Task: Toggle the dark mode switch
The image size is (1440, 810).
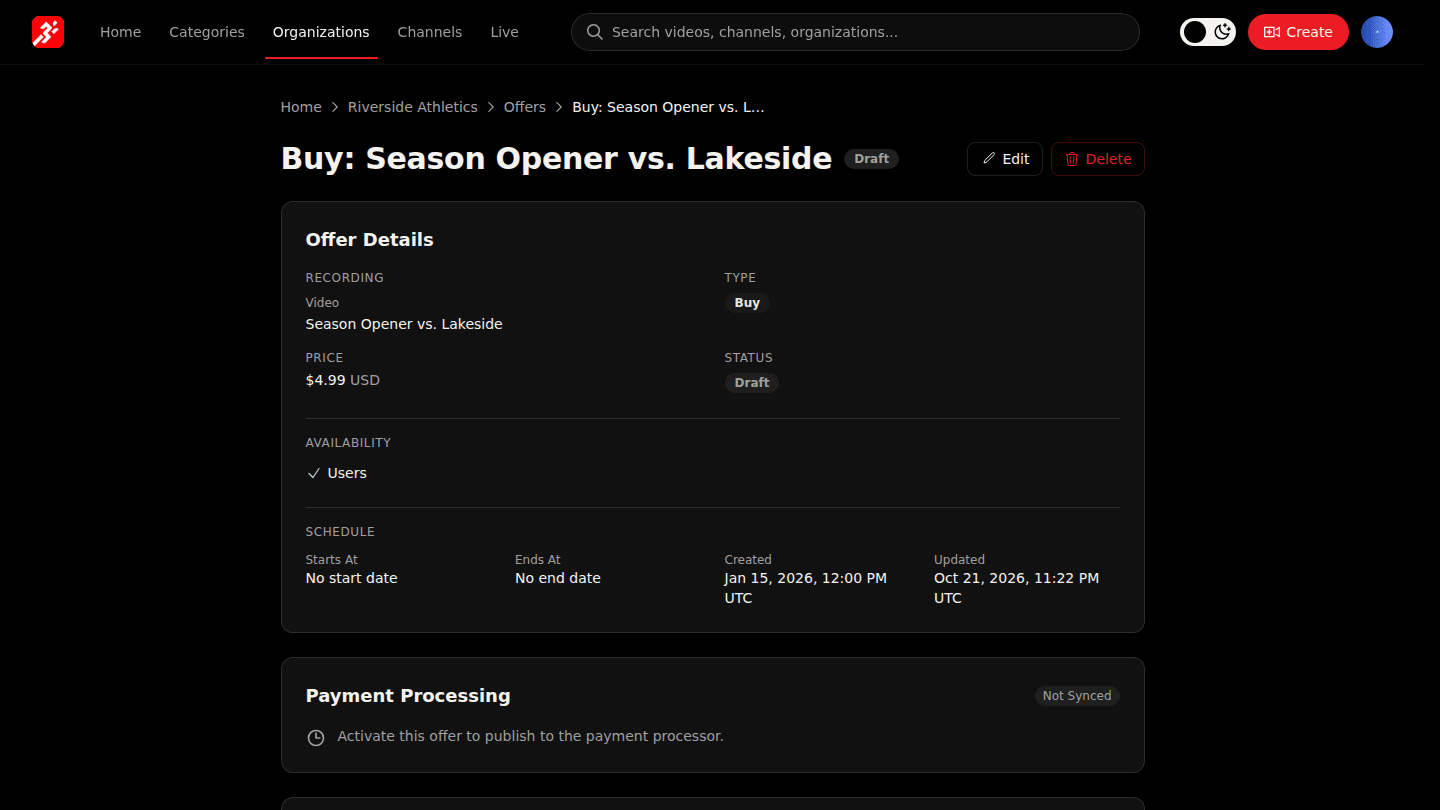Action: coord(1208,32)
